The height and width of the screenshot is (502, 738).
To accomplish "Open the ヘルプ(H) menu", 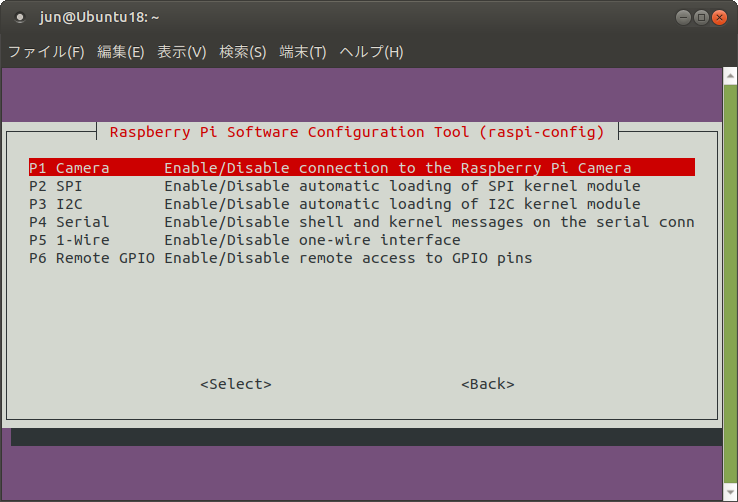I will 371,52.
